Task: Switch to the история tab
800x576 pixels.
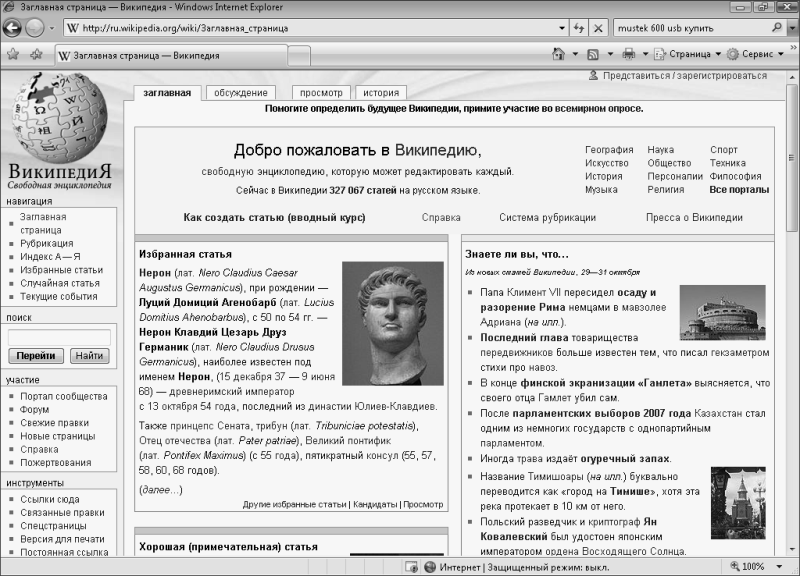Action: tap(381, 93)
